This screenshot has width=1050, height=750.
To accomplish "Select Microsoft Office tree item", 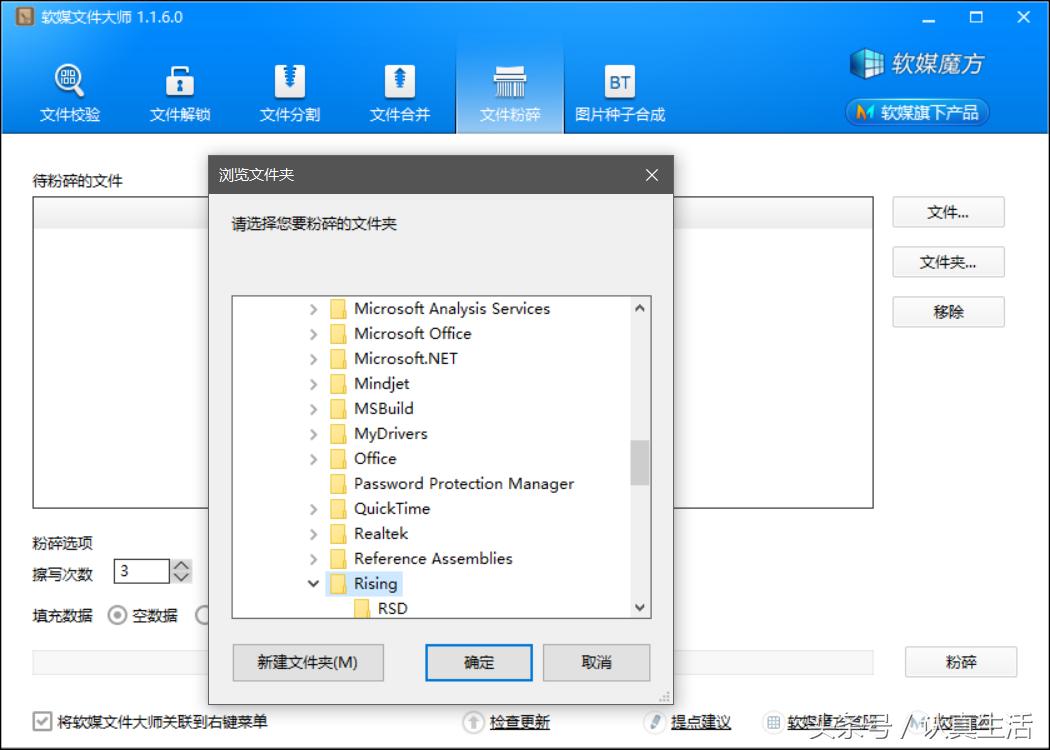I will [401, 333].
